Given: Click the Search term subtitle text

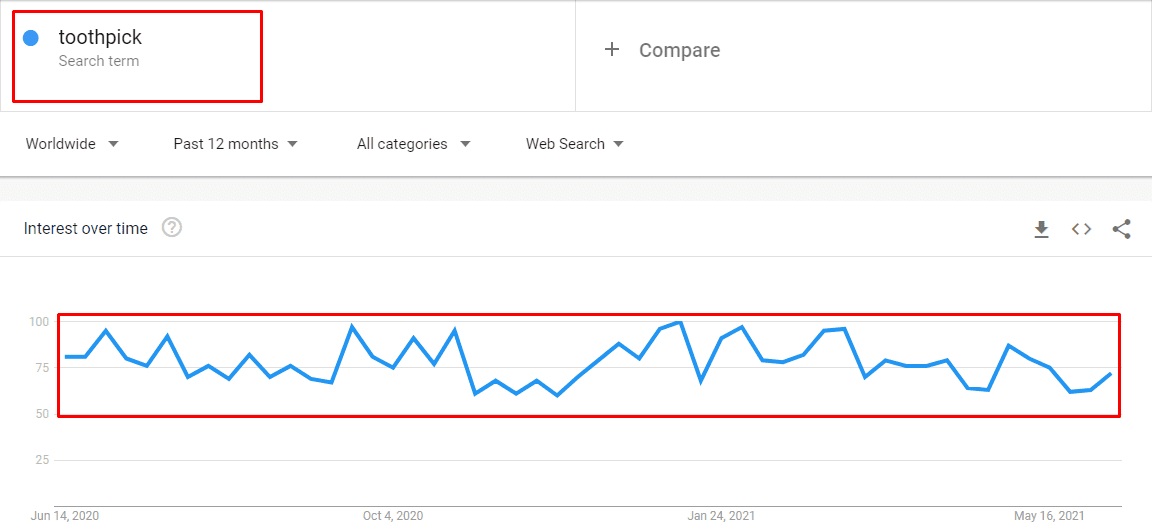Looking at the screenshot, I should (x=98, y=61).
